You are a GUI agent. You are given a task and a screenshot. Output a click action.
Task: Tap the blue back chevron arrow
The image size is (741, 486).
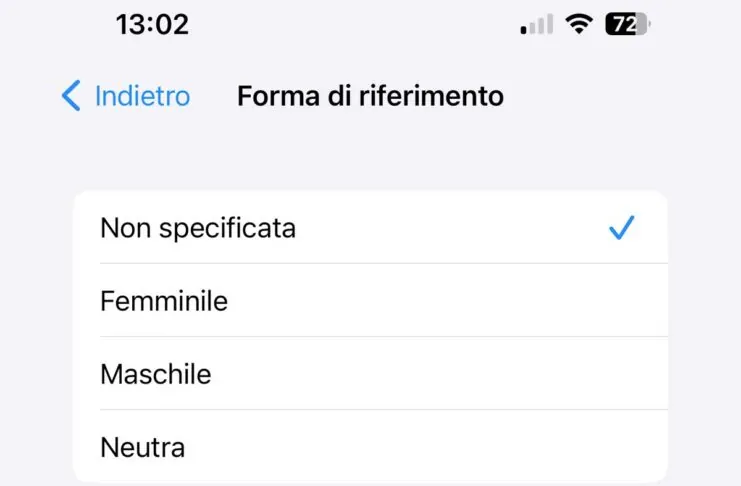(x=71, y=96)
